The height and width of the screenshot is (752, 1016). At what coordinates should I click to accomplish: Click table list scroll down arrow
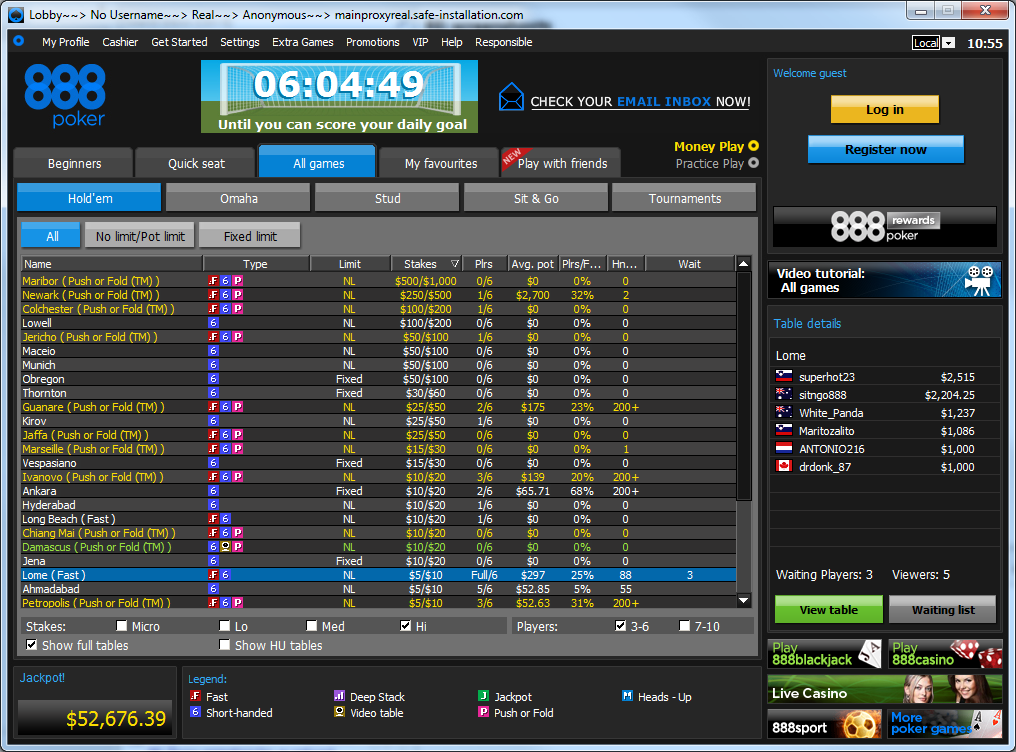tap(744, 600)
